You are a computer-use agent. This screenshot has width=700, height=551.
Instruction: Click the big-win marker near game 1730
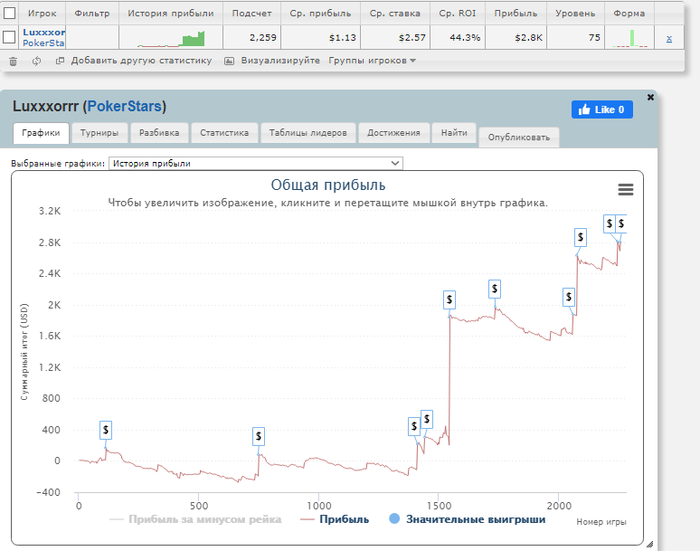tap(494, 289)
